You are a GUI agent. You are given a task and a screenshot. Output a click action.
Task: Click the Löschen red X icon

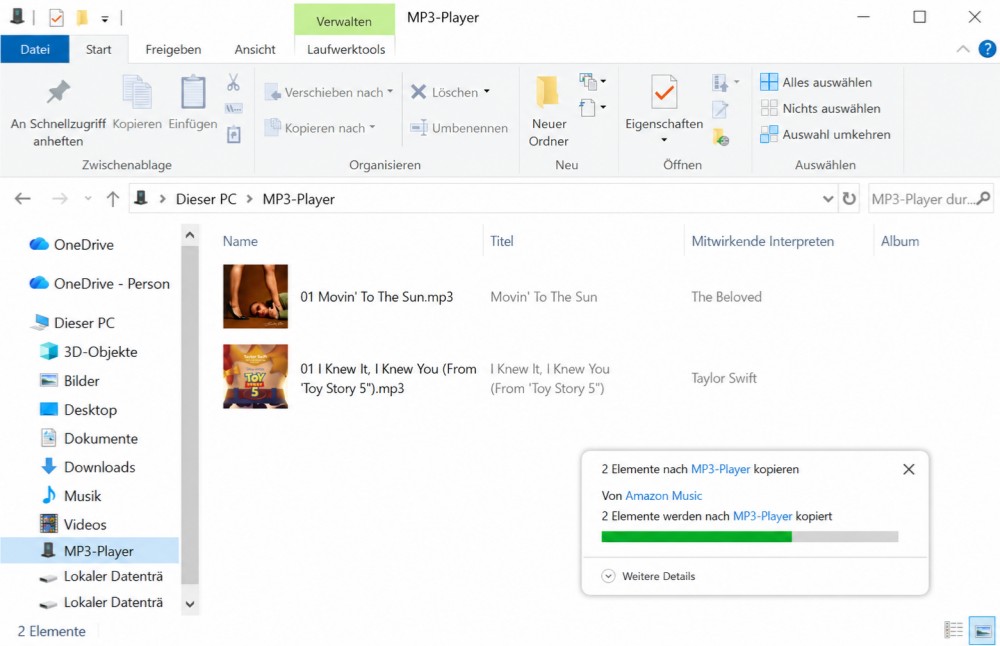click(418, 92)
